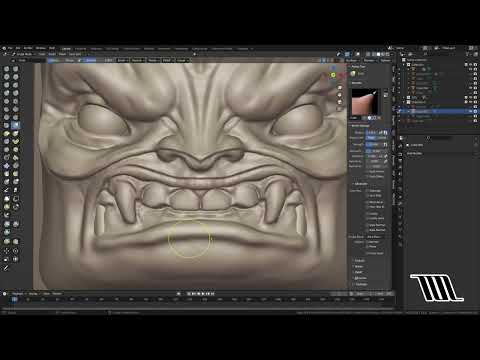The height and width of the screenshot is (360, 480).
Task: Adjust the brush Strength slider
Action: click(373, 144)
